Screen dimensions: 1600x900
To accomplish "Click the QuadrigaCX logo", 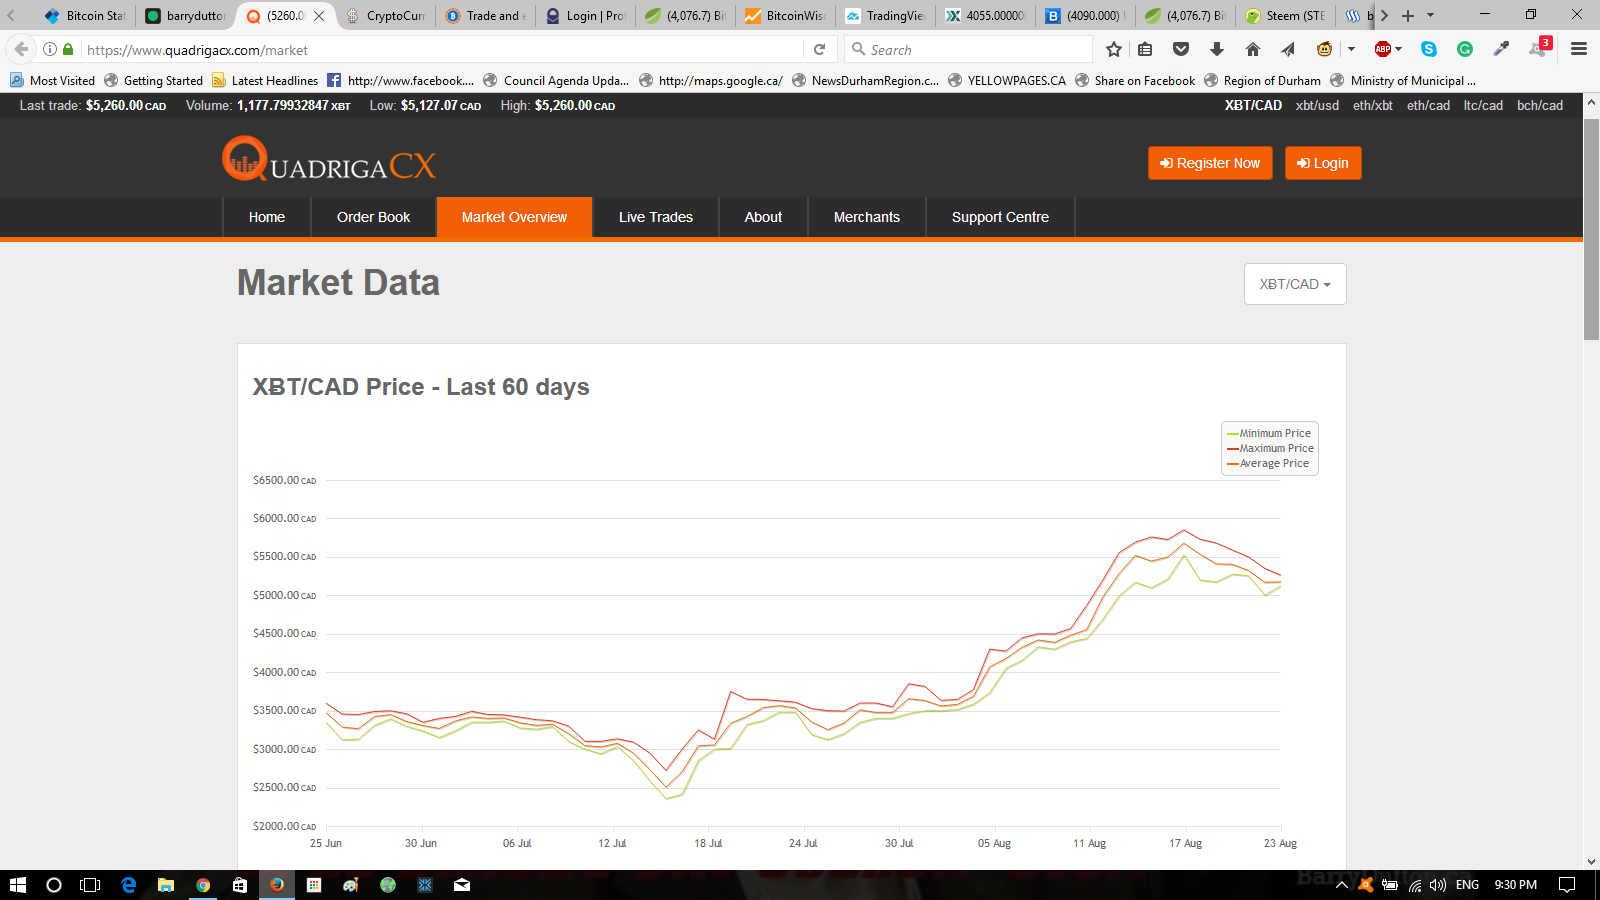I will point(329,160).
